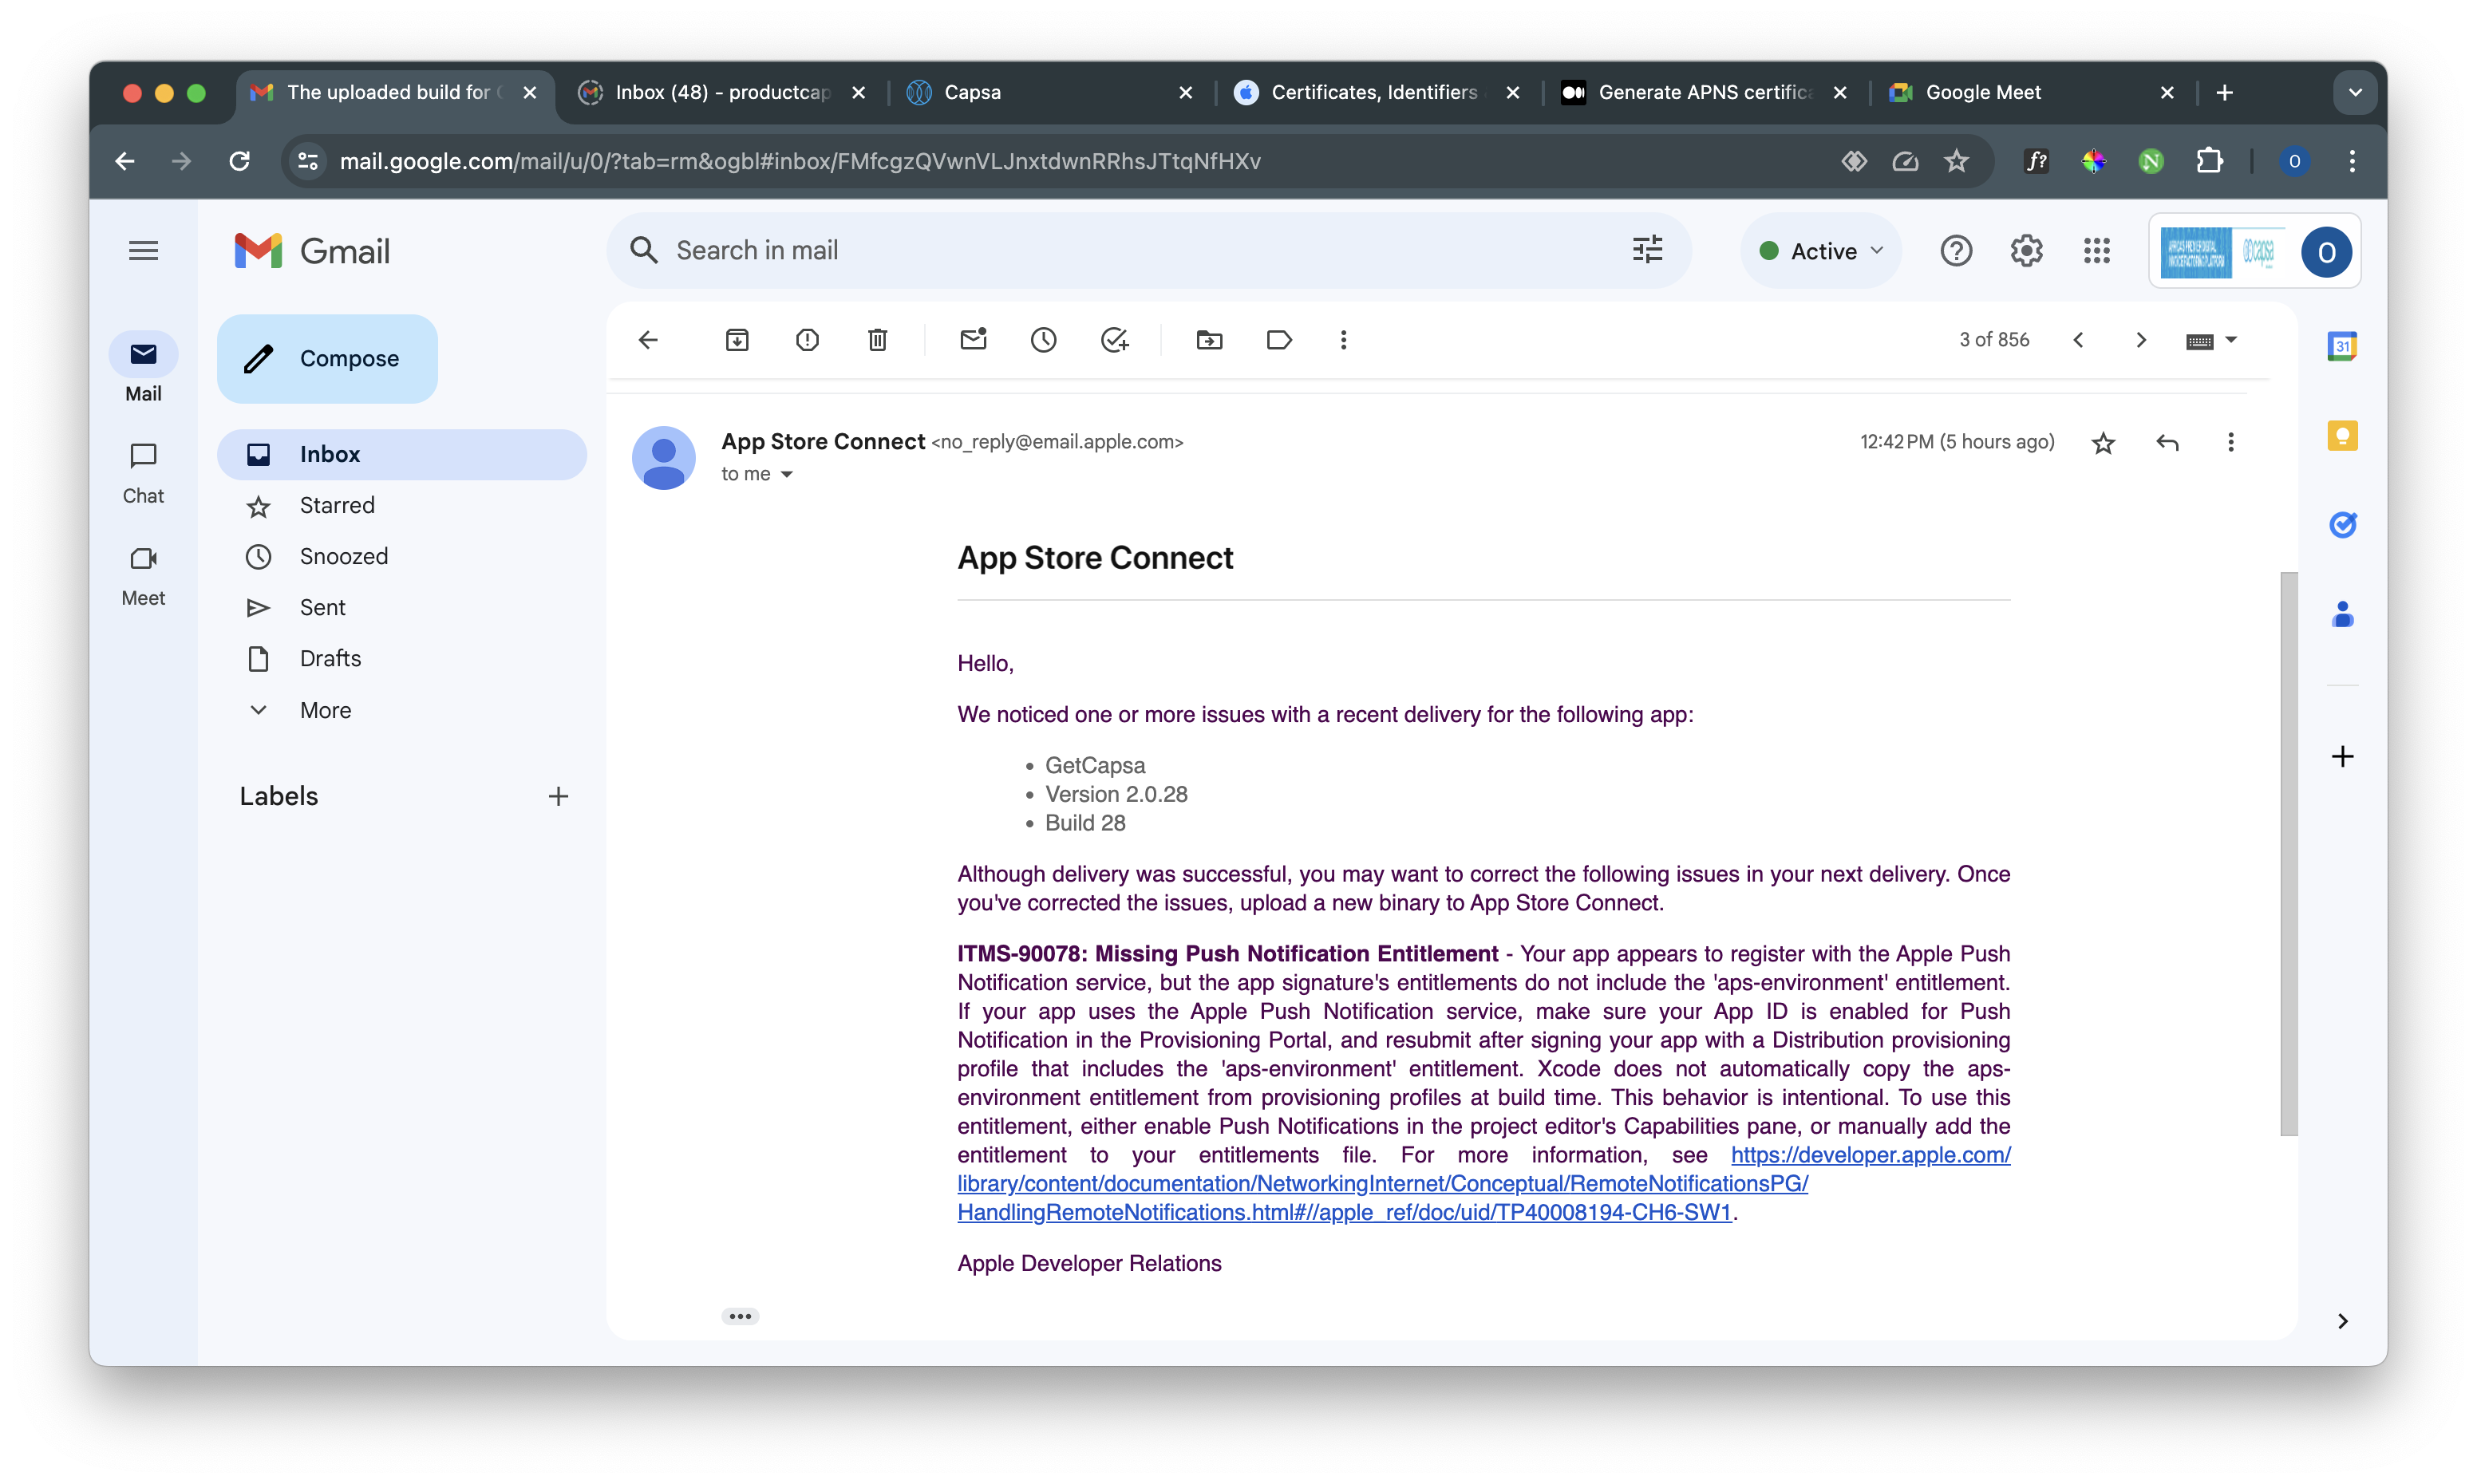Star the App Store Connect message
This screenshot has height=1484, width=2477.
[x=2103, y=443]
